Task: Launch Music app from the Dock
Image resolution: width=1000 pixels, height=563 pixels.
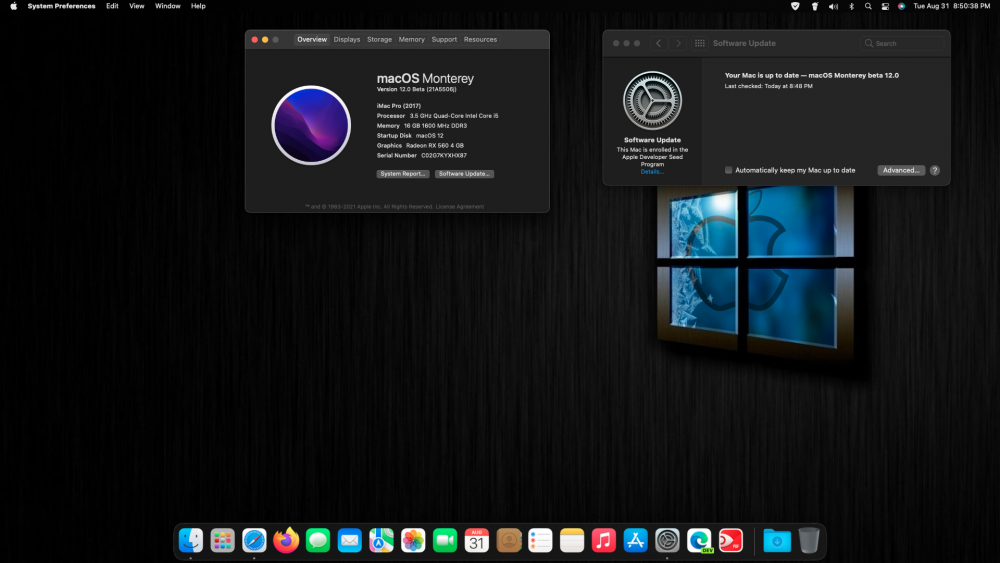Action: [604, 541]
